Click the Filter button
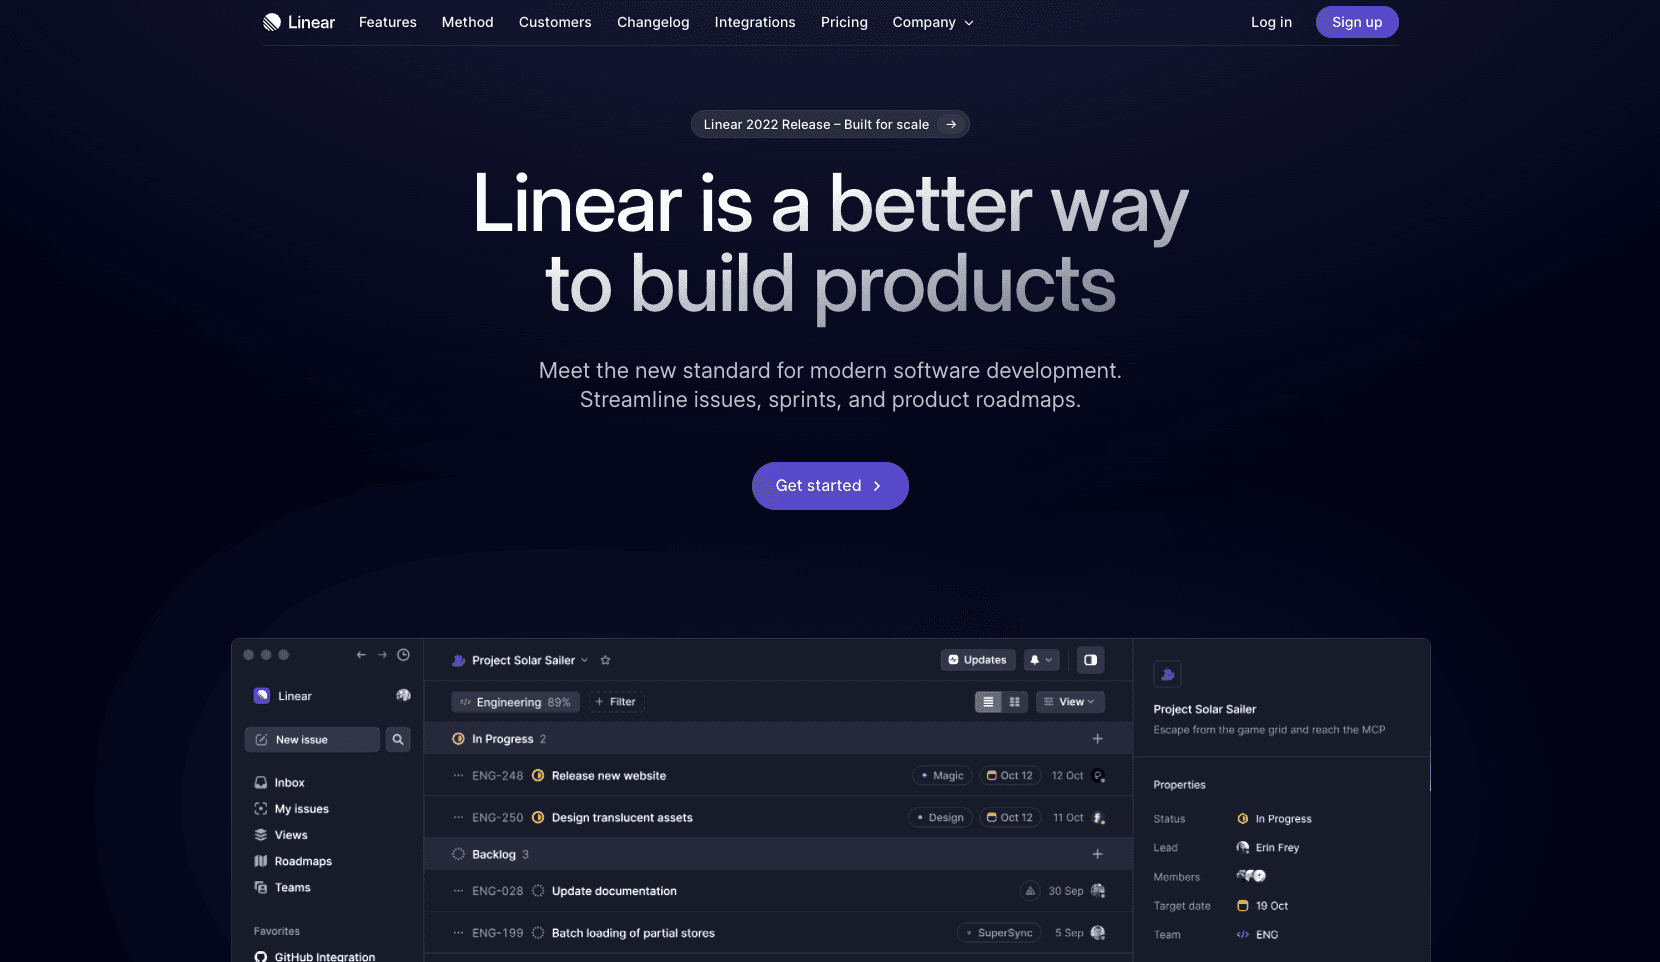 tap(616, 702)
